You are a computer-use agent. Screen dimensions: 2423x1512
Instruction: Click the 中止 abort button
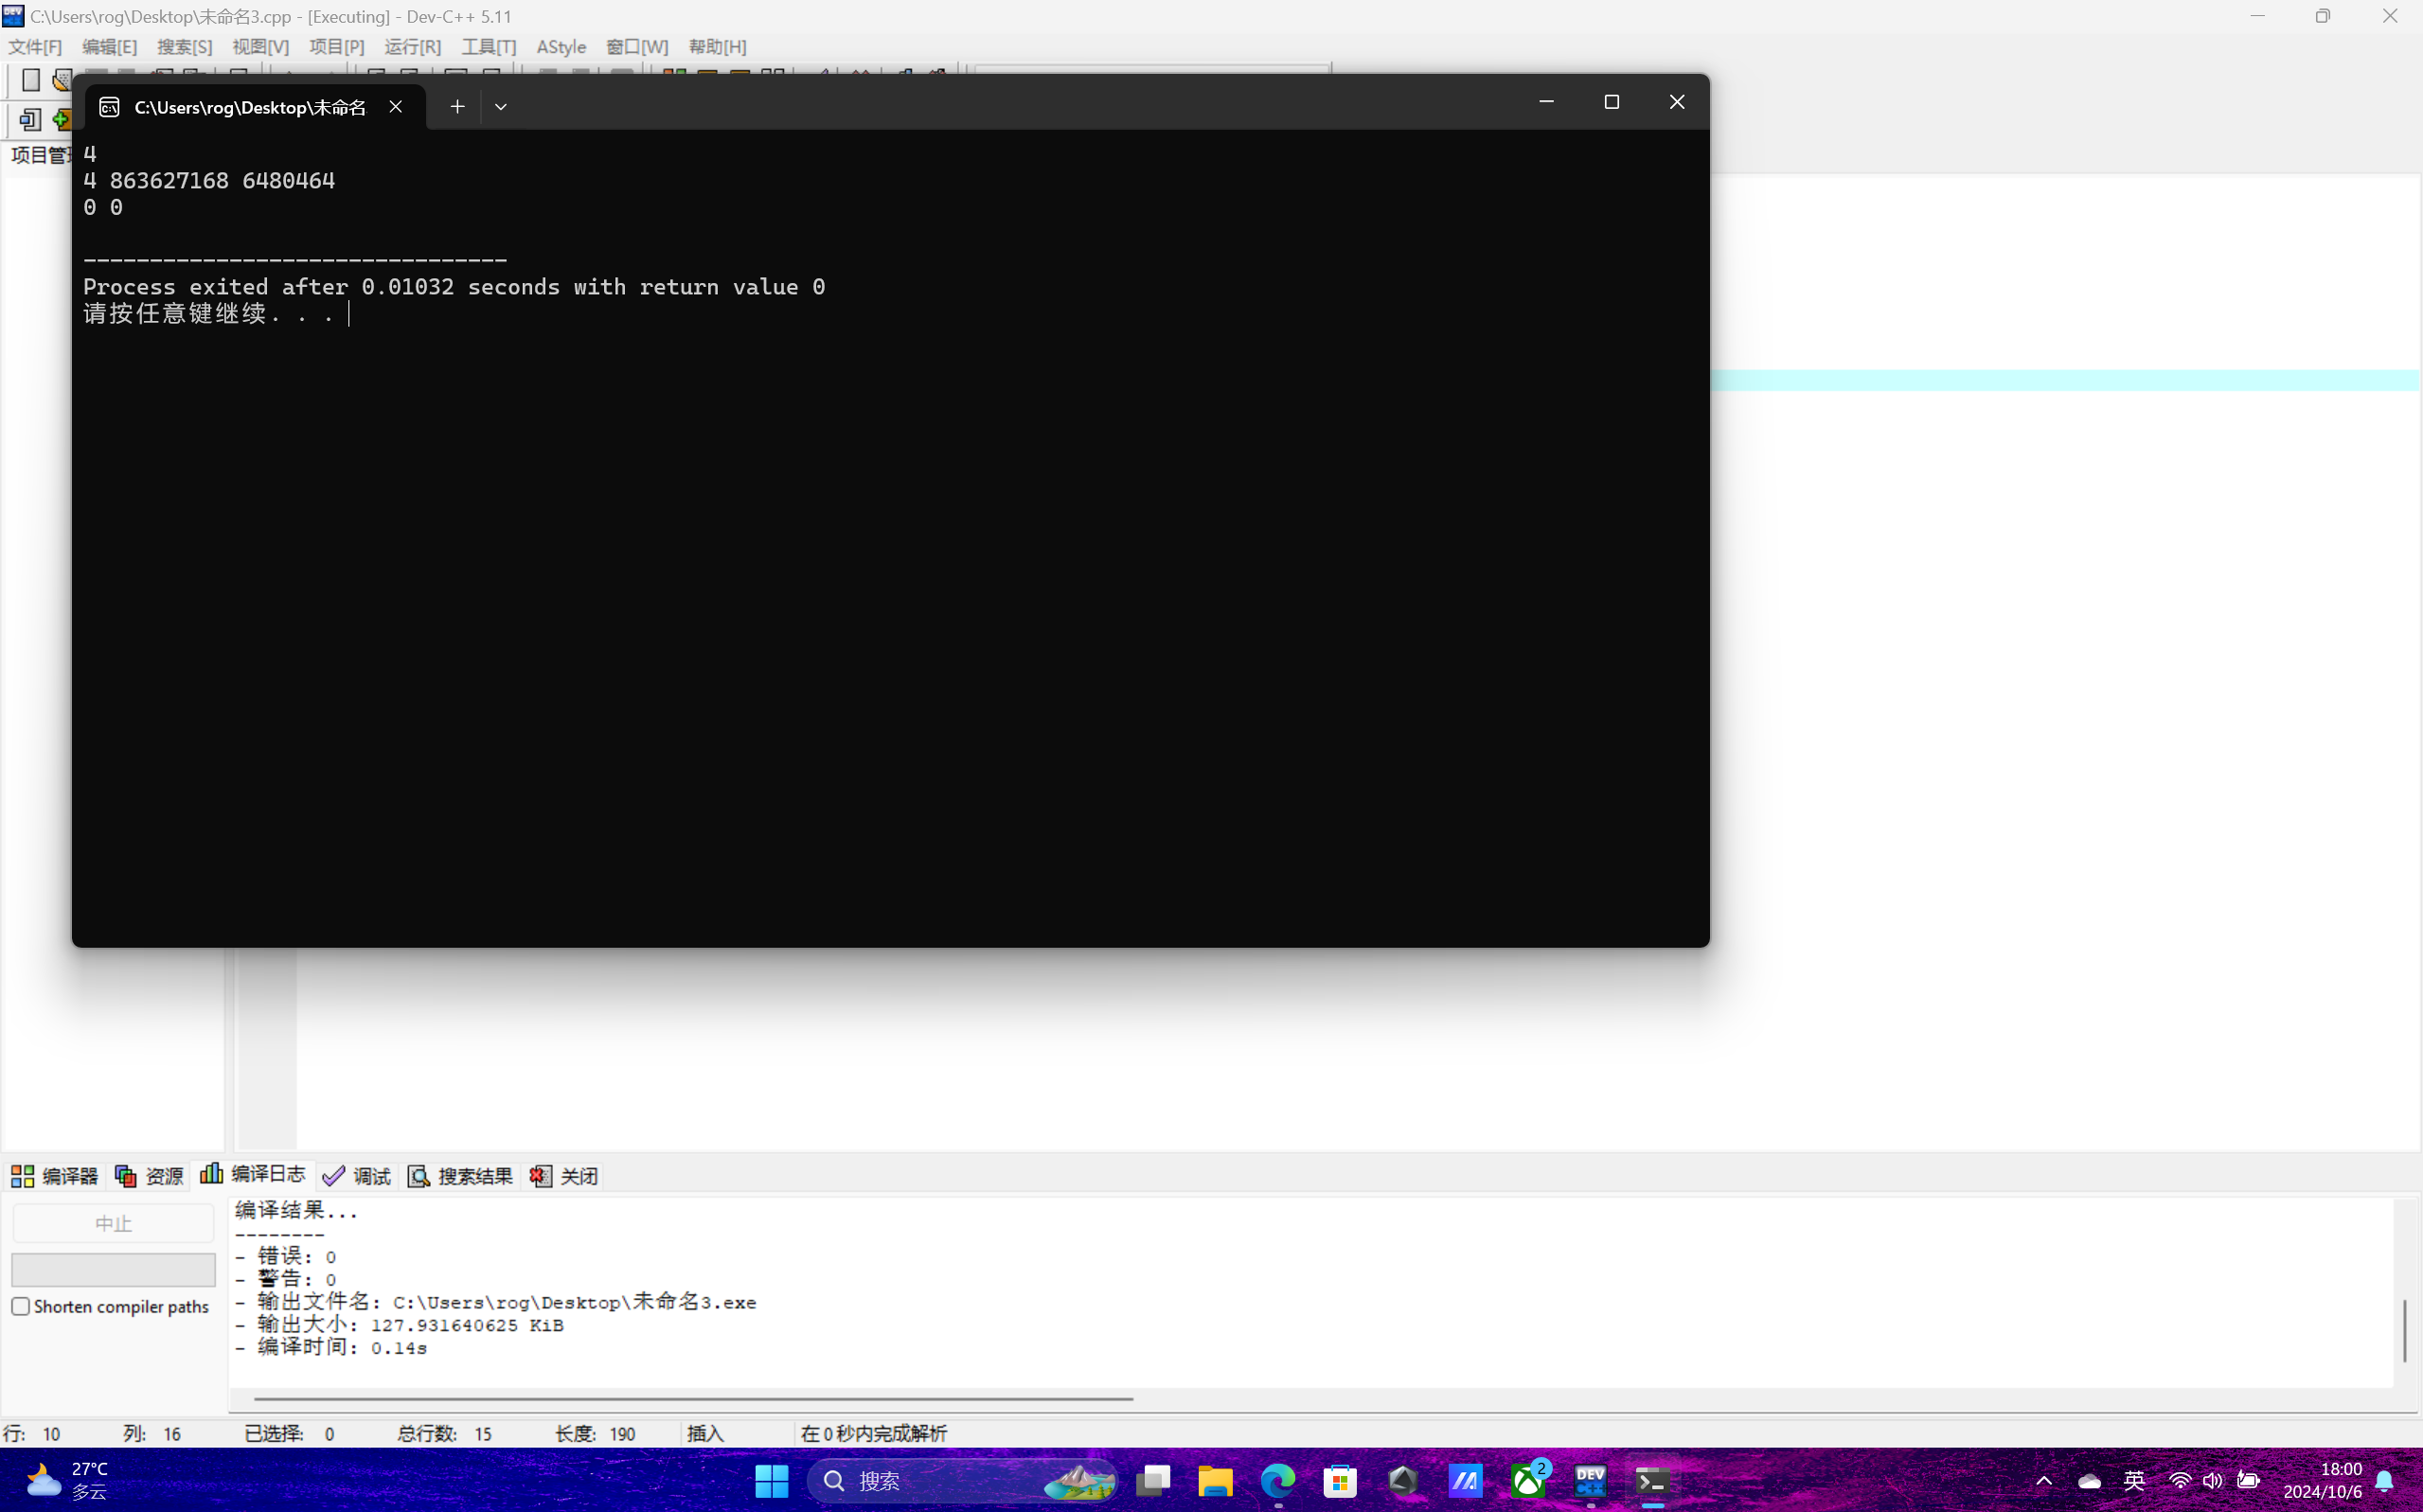(113, 1223)
